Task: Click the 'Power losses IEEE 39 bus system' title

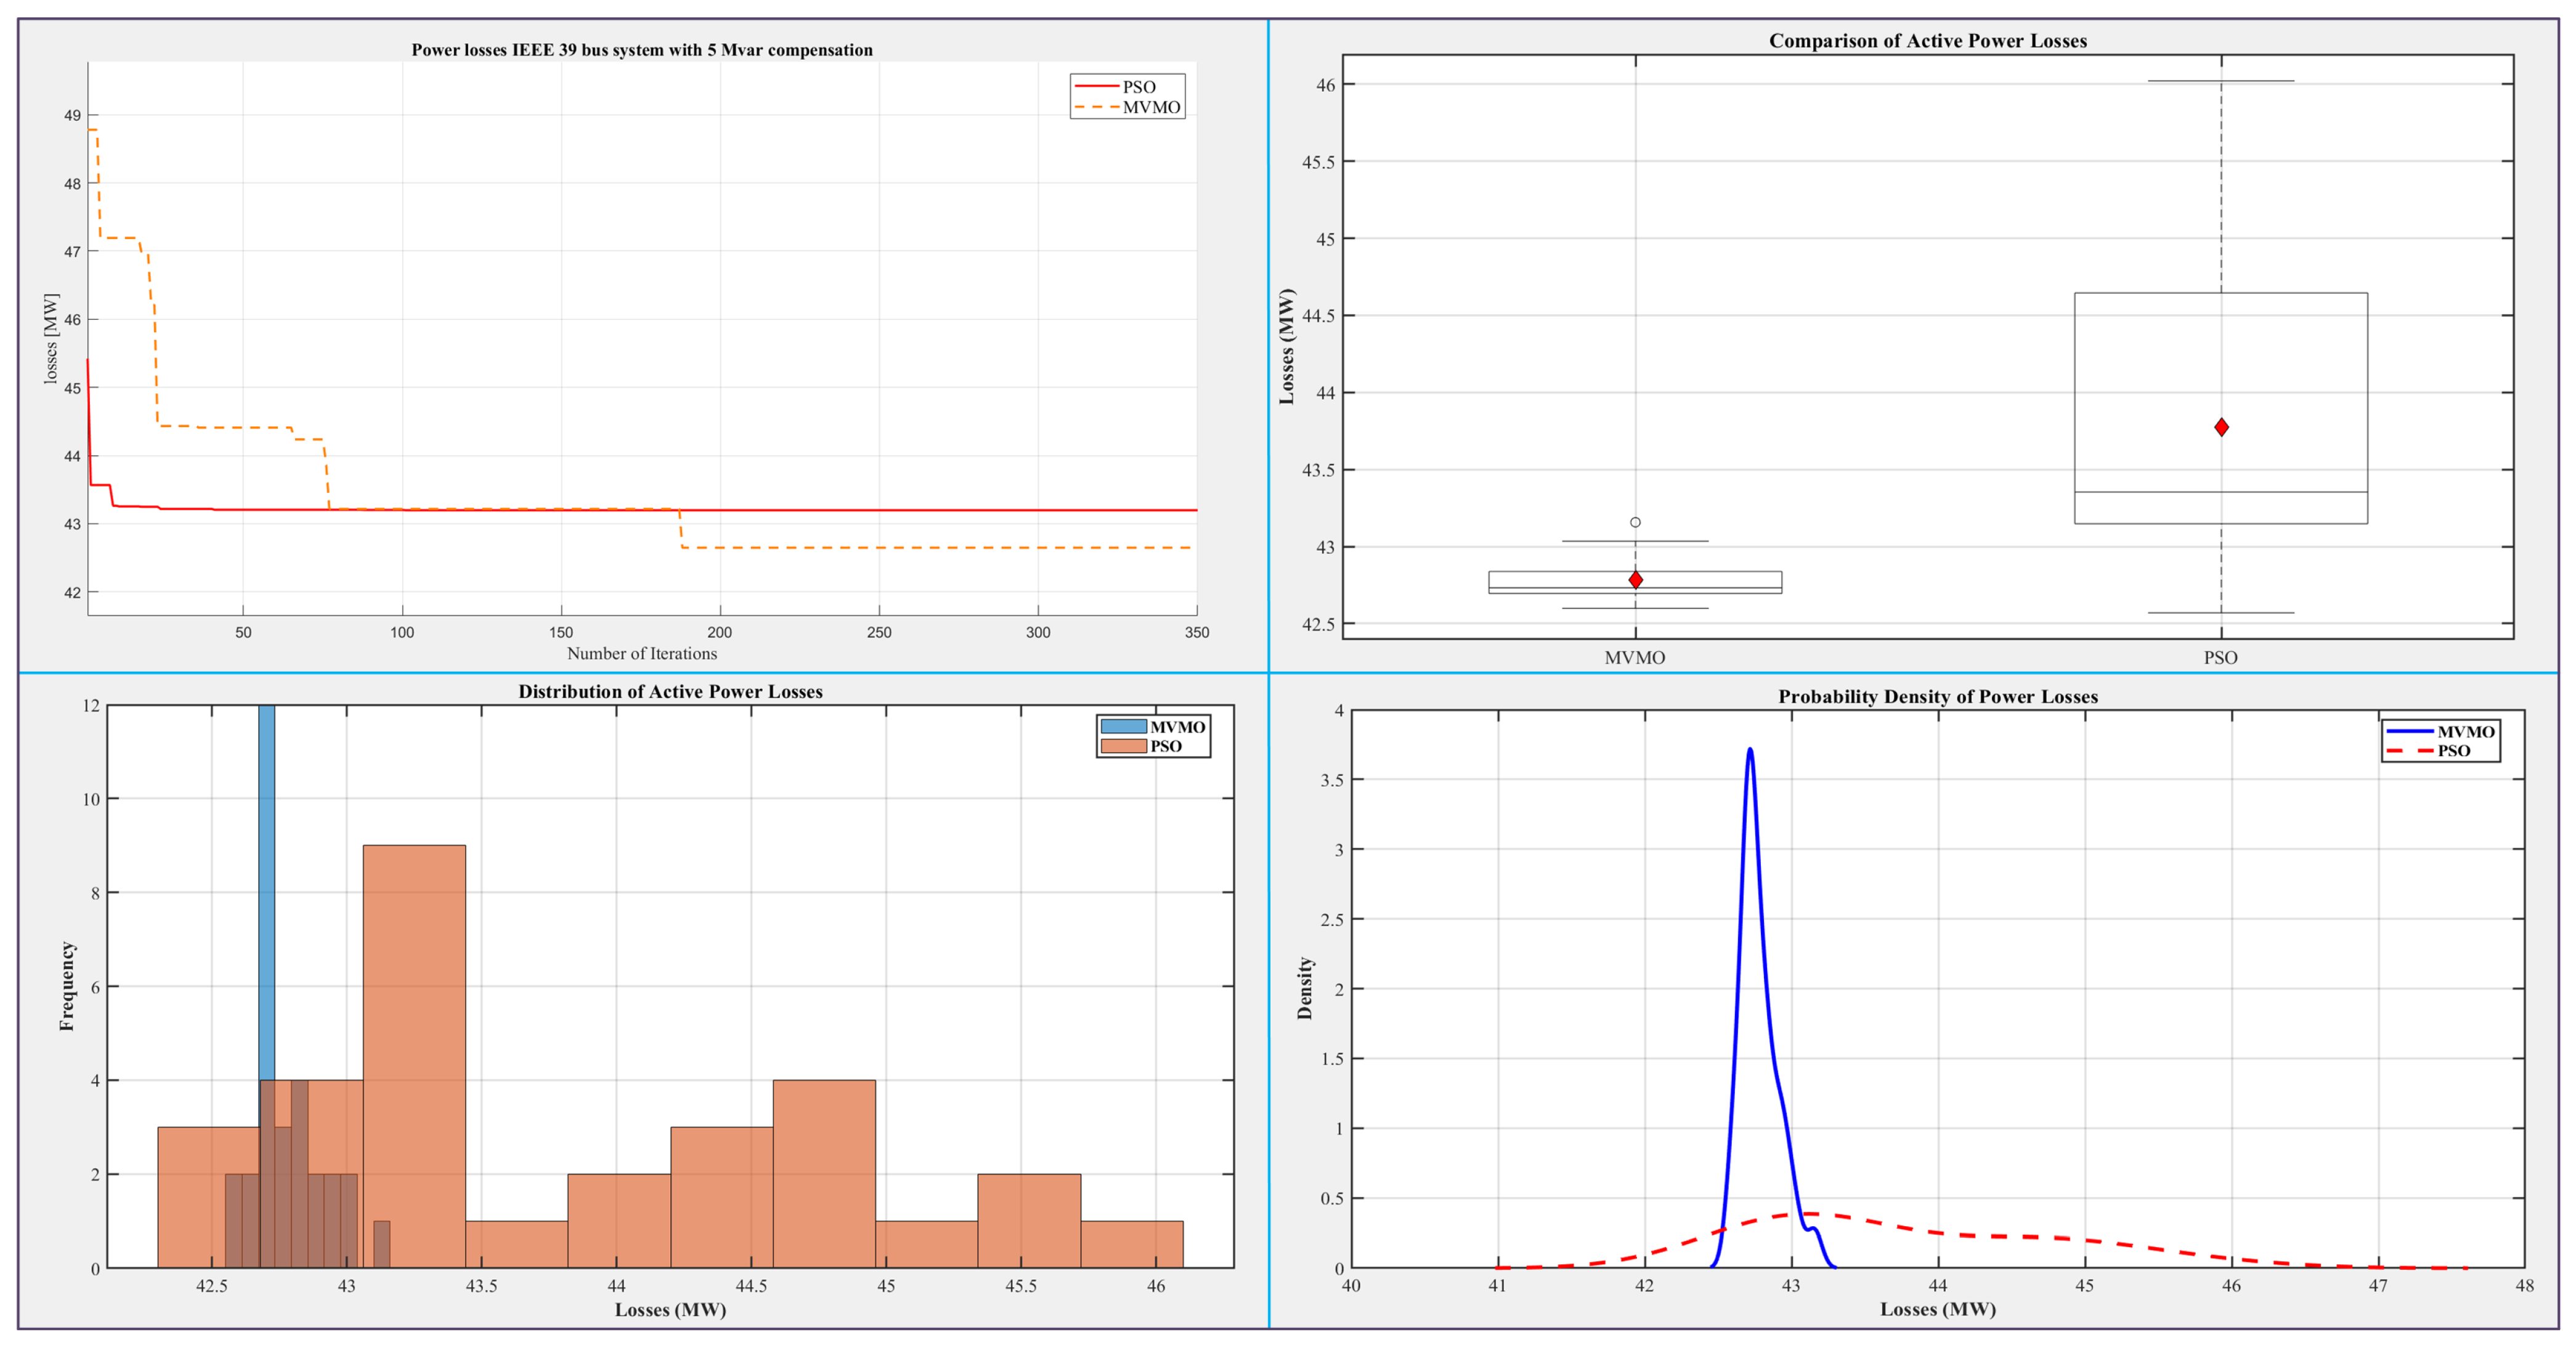Action: (642, 50)
